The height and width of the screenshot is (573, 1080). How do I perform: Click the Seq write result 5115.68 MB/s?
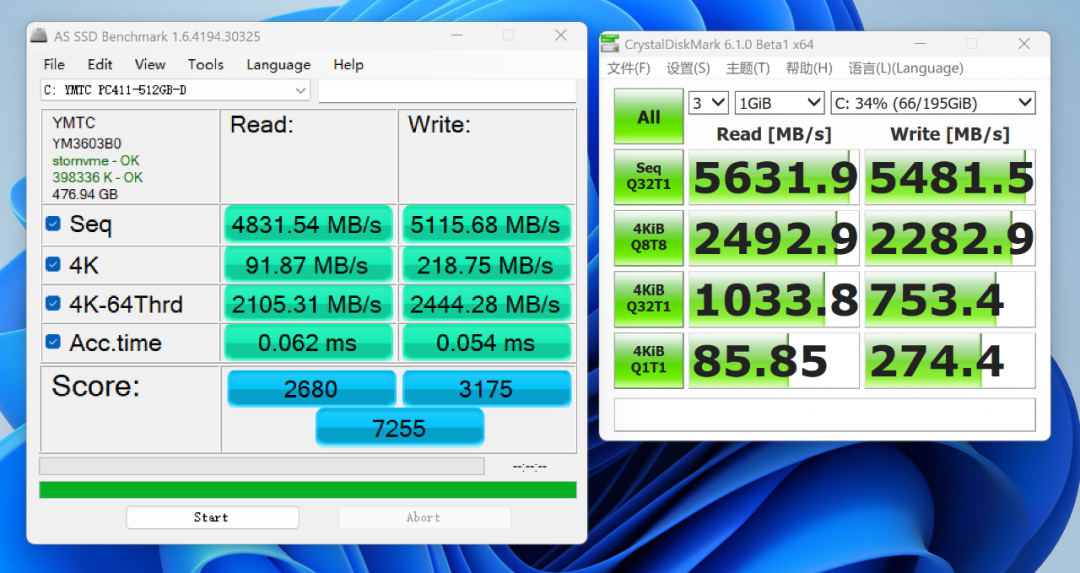[486, 225]
